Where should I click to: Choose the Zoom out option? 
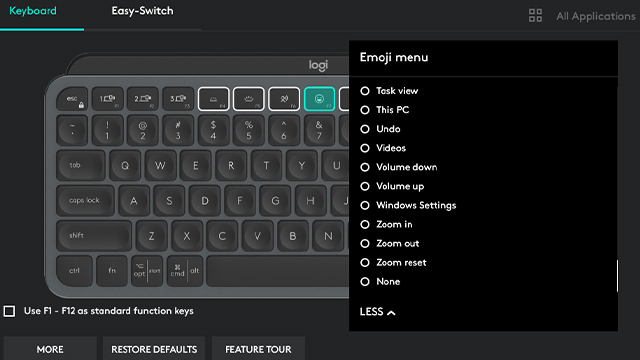click(389, 244)
